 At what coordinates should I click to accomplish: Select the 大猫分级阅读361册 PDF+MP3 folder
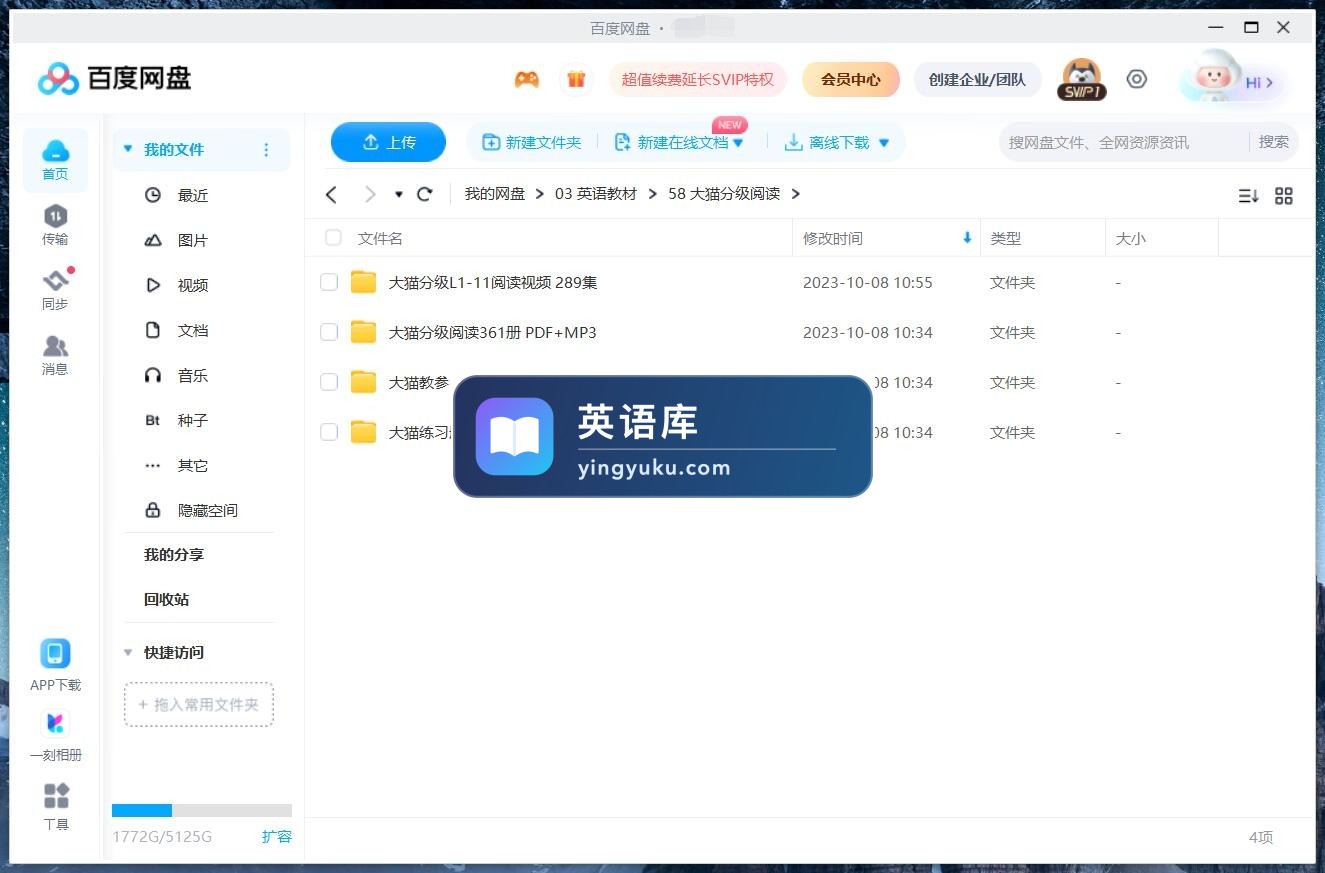coord(492,333)
